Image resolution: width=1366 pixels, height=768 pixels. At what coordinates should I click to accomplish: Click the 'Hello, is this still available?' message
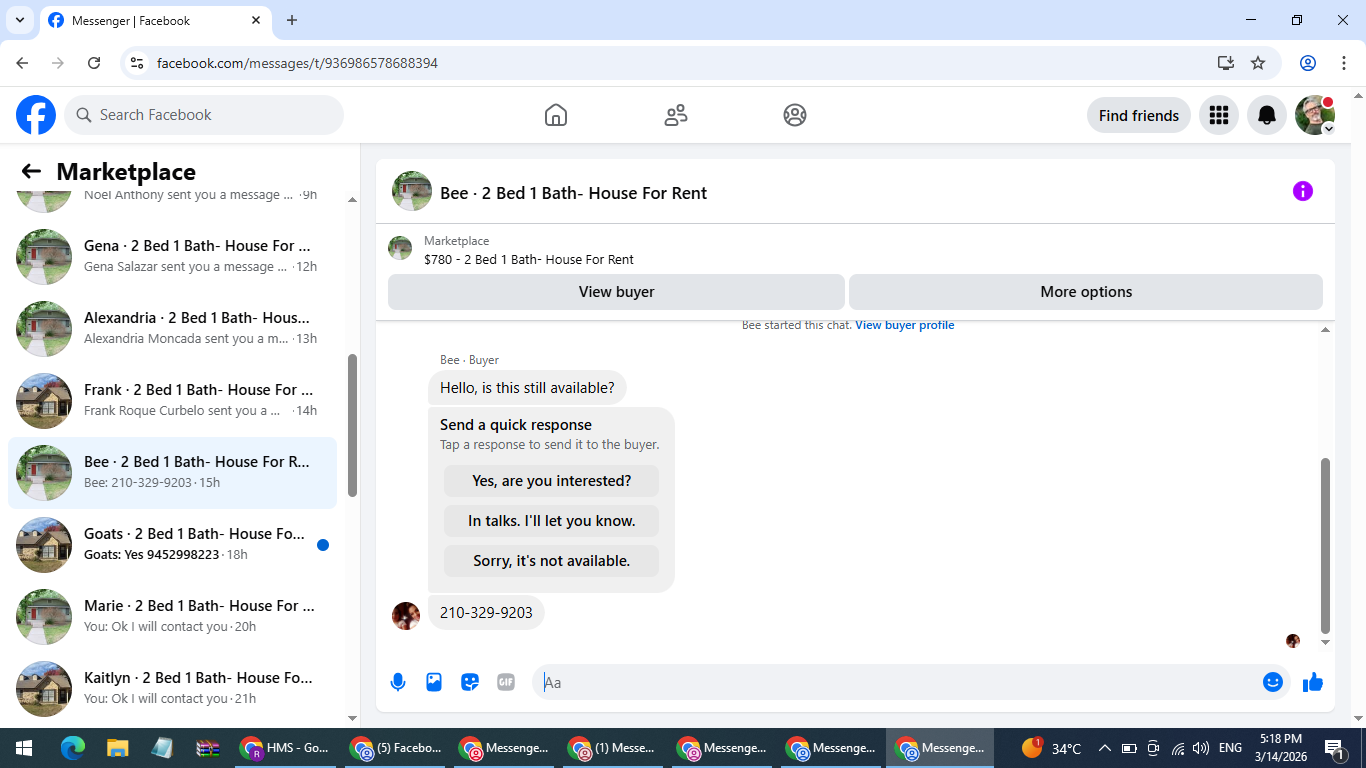click(x=527, y=388)
